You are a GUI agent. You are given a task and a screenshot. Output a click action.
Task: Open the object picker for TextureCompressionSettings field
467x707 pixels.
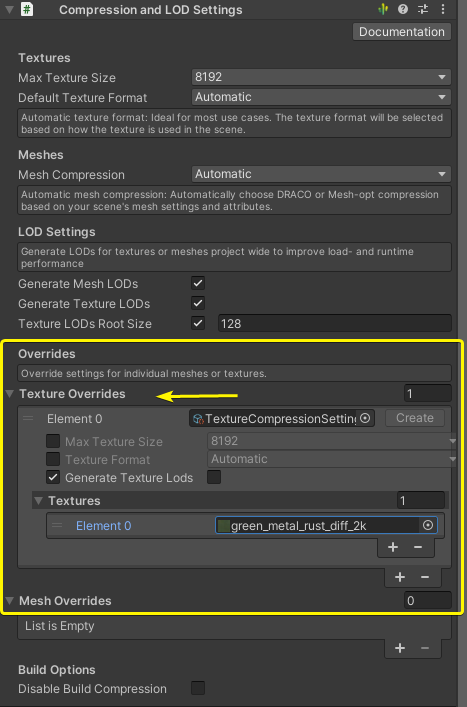point(365,418)
